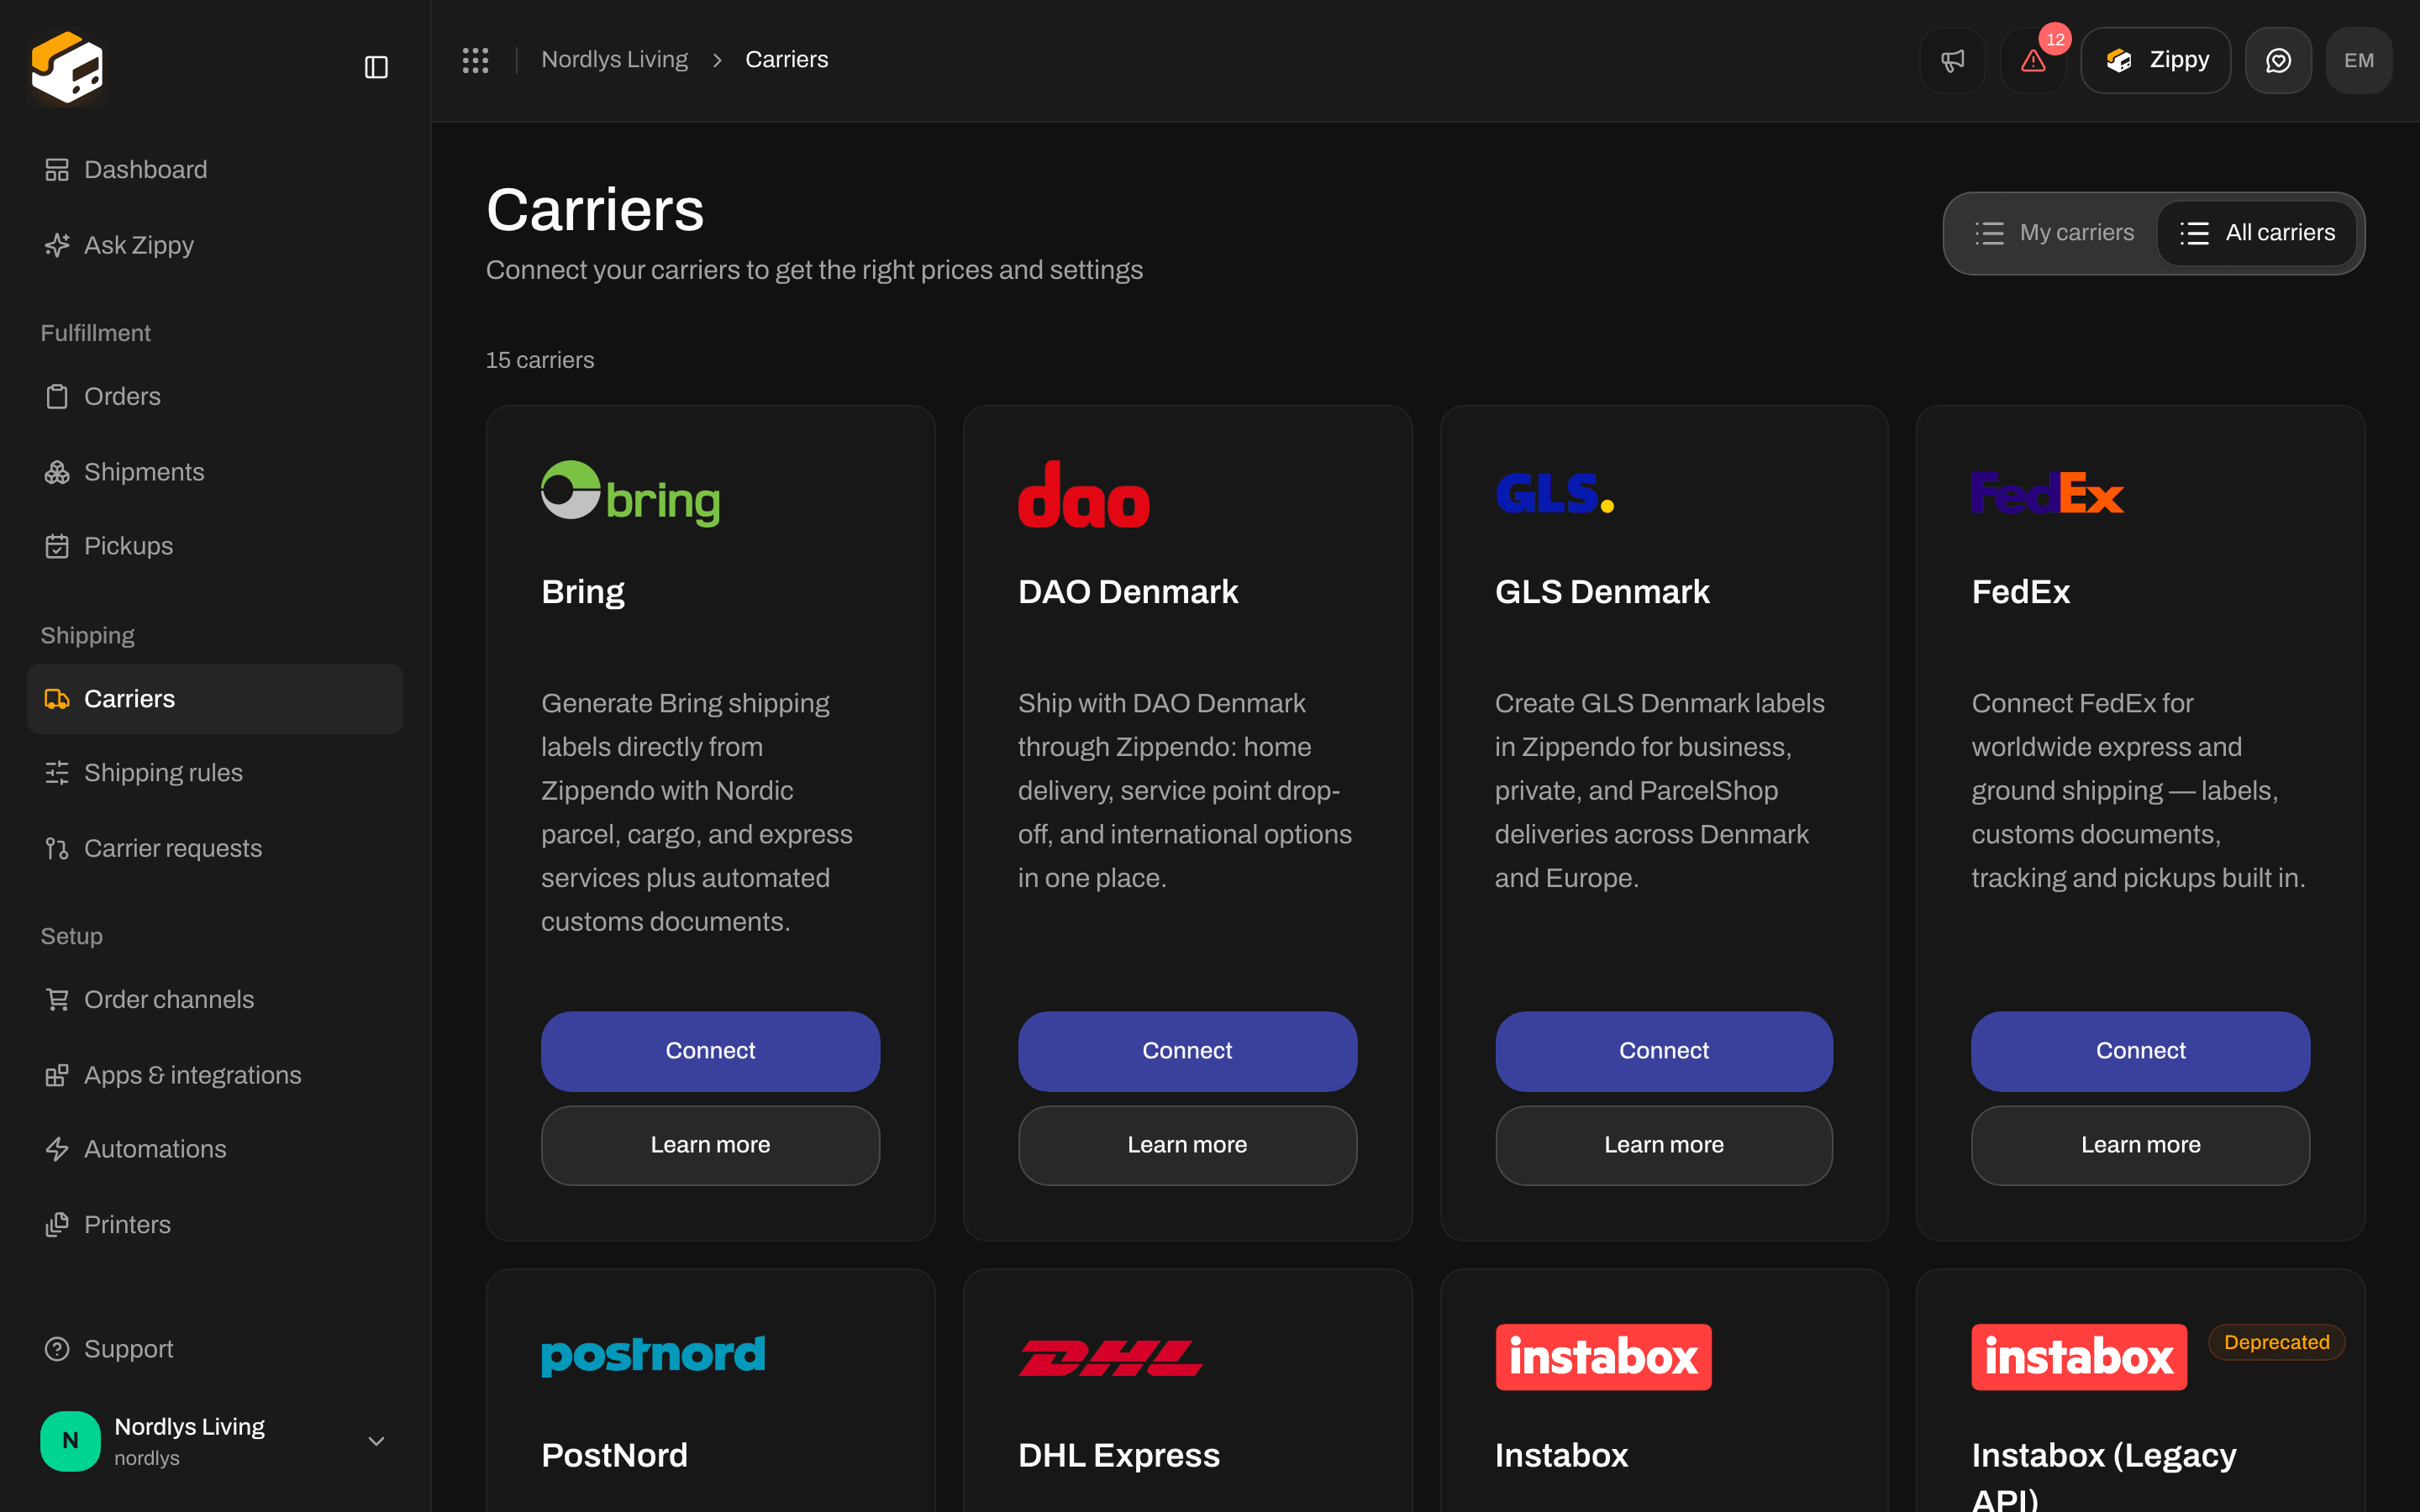Switch to the All carriers view
The image size is (2420, 1512).
[2257, 233]
